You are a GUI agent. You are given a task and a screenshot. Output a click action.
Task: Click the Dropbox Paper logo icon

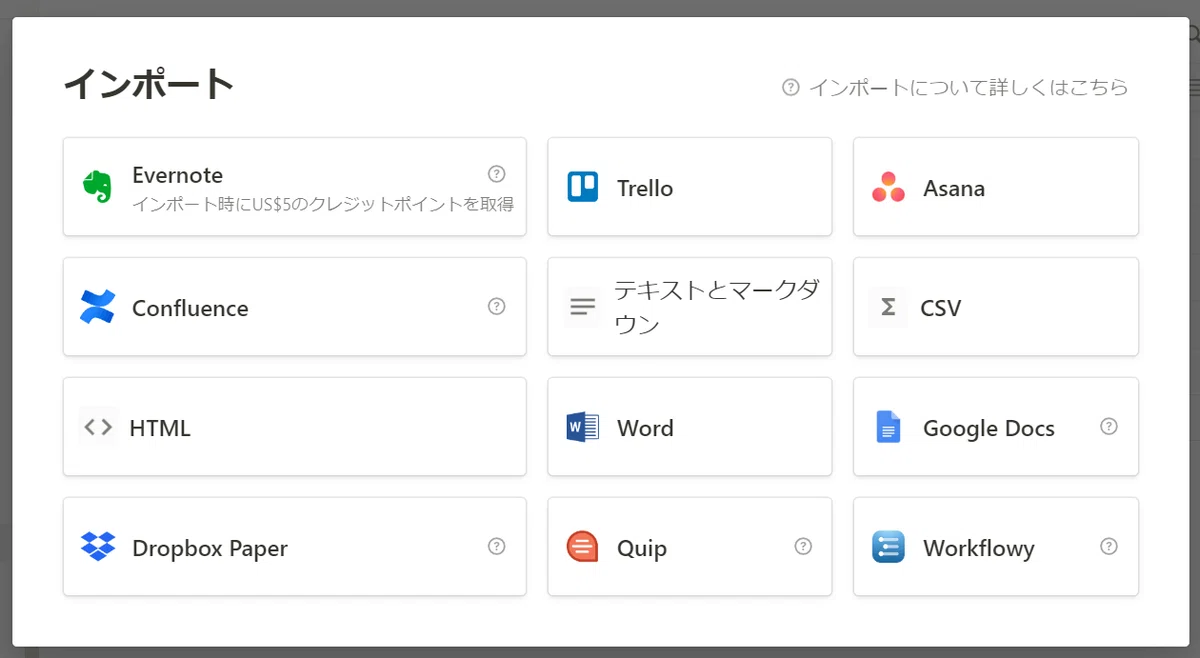98,547
